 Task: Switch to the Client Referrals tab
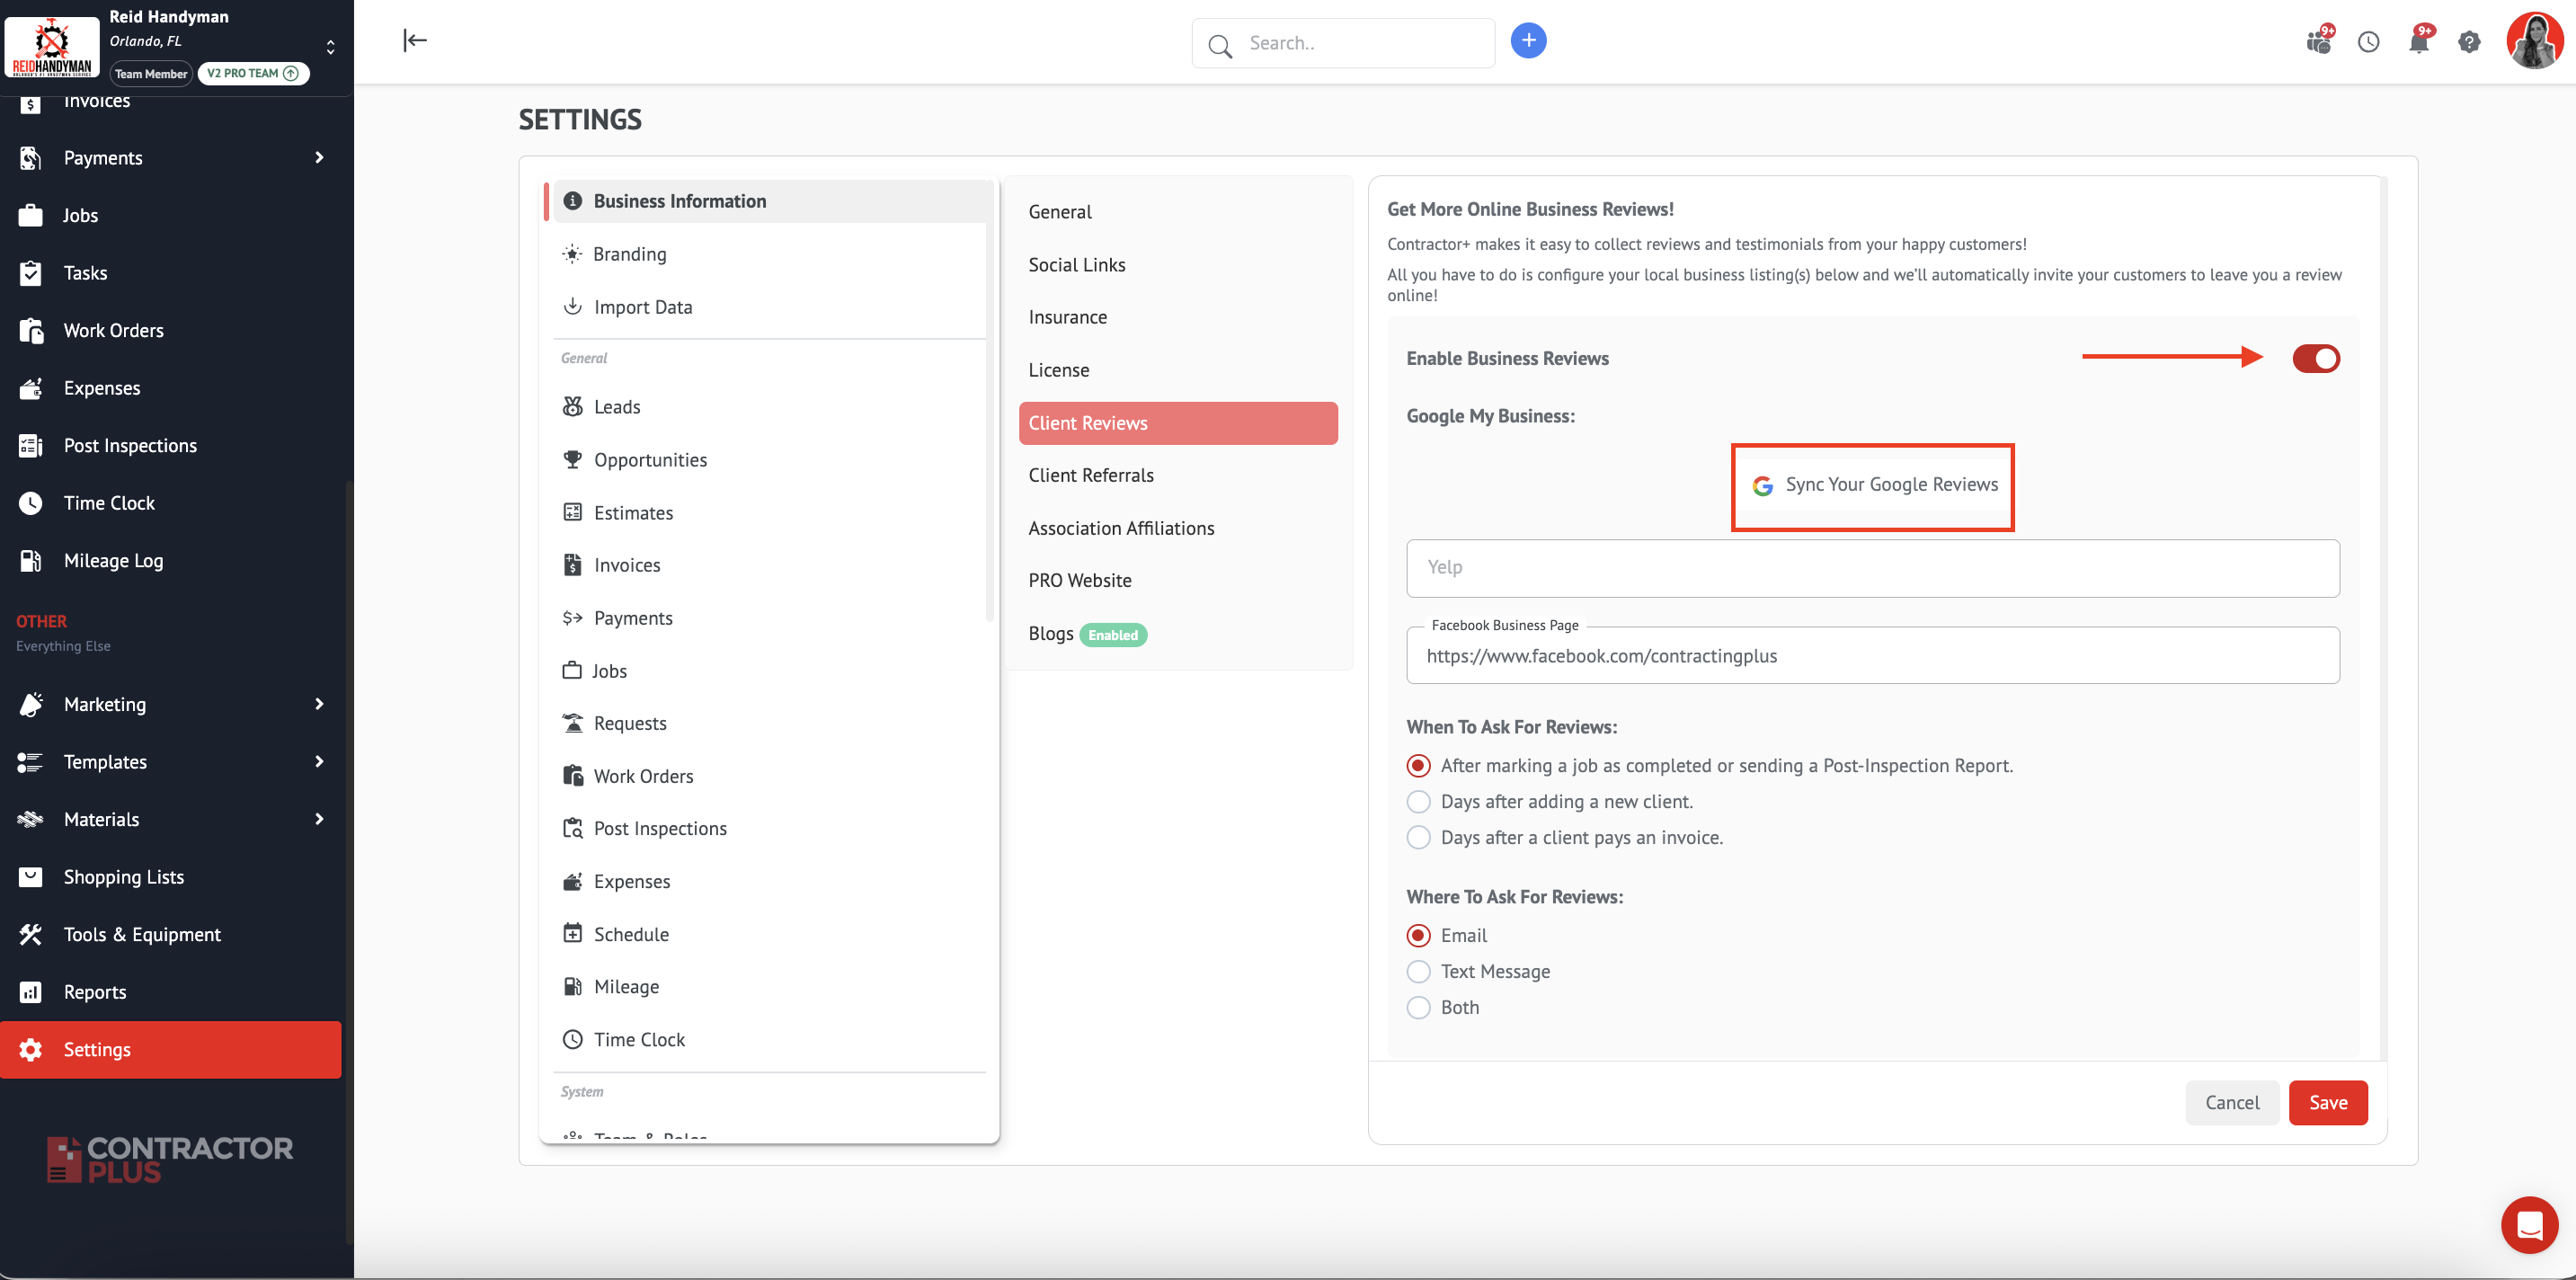tap(1090, 475)
